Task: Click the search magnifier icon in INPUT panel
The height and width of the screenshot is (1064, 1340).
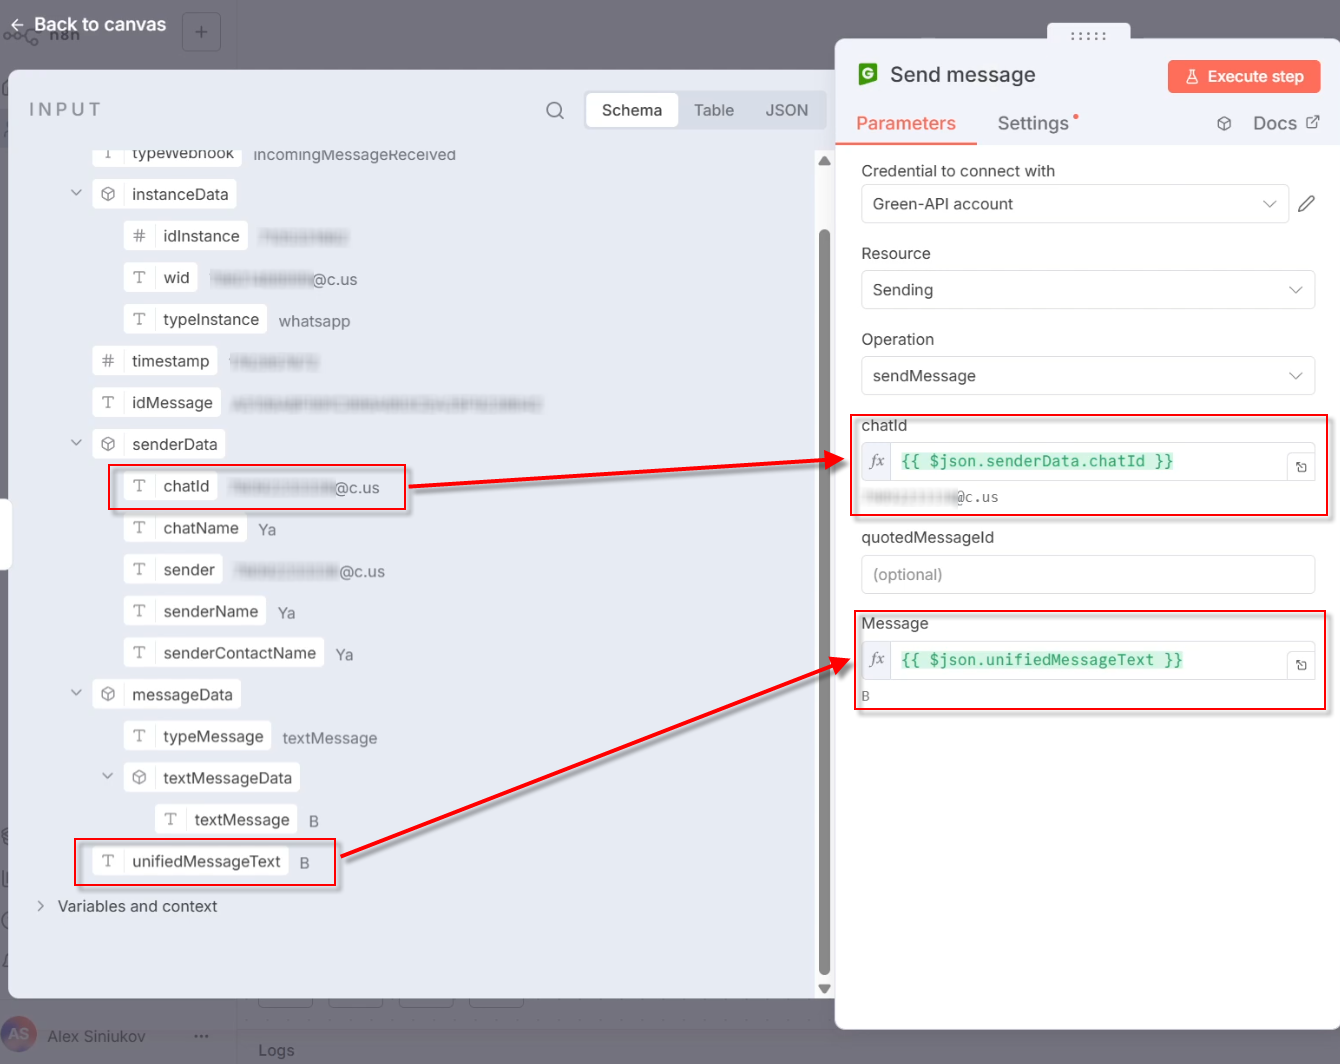Action: [x=555, y=111]
